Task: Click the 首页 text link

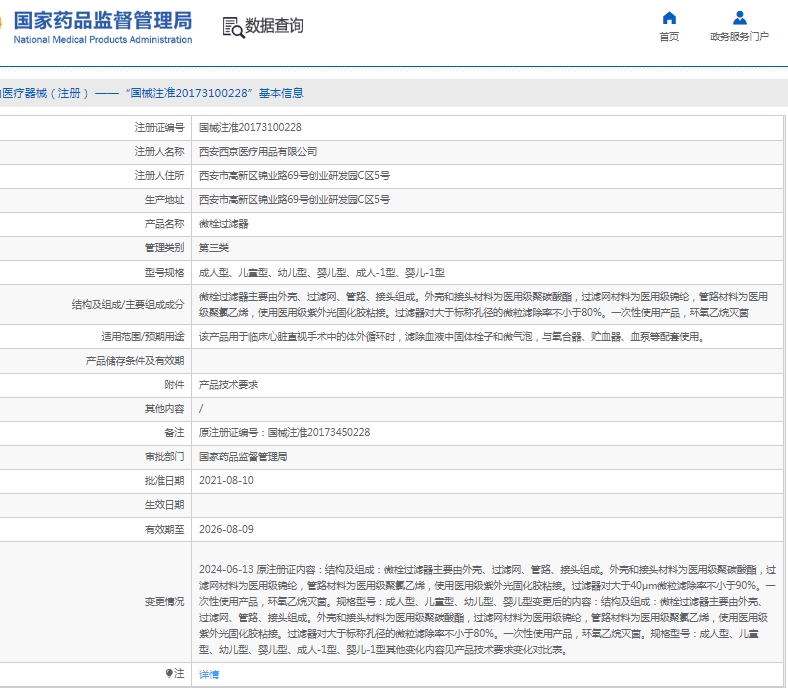Action: point(669,37)
